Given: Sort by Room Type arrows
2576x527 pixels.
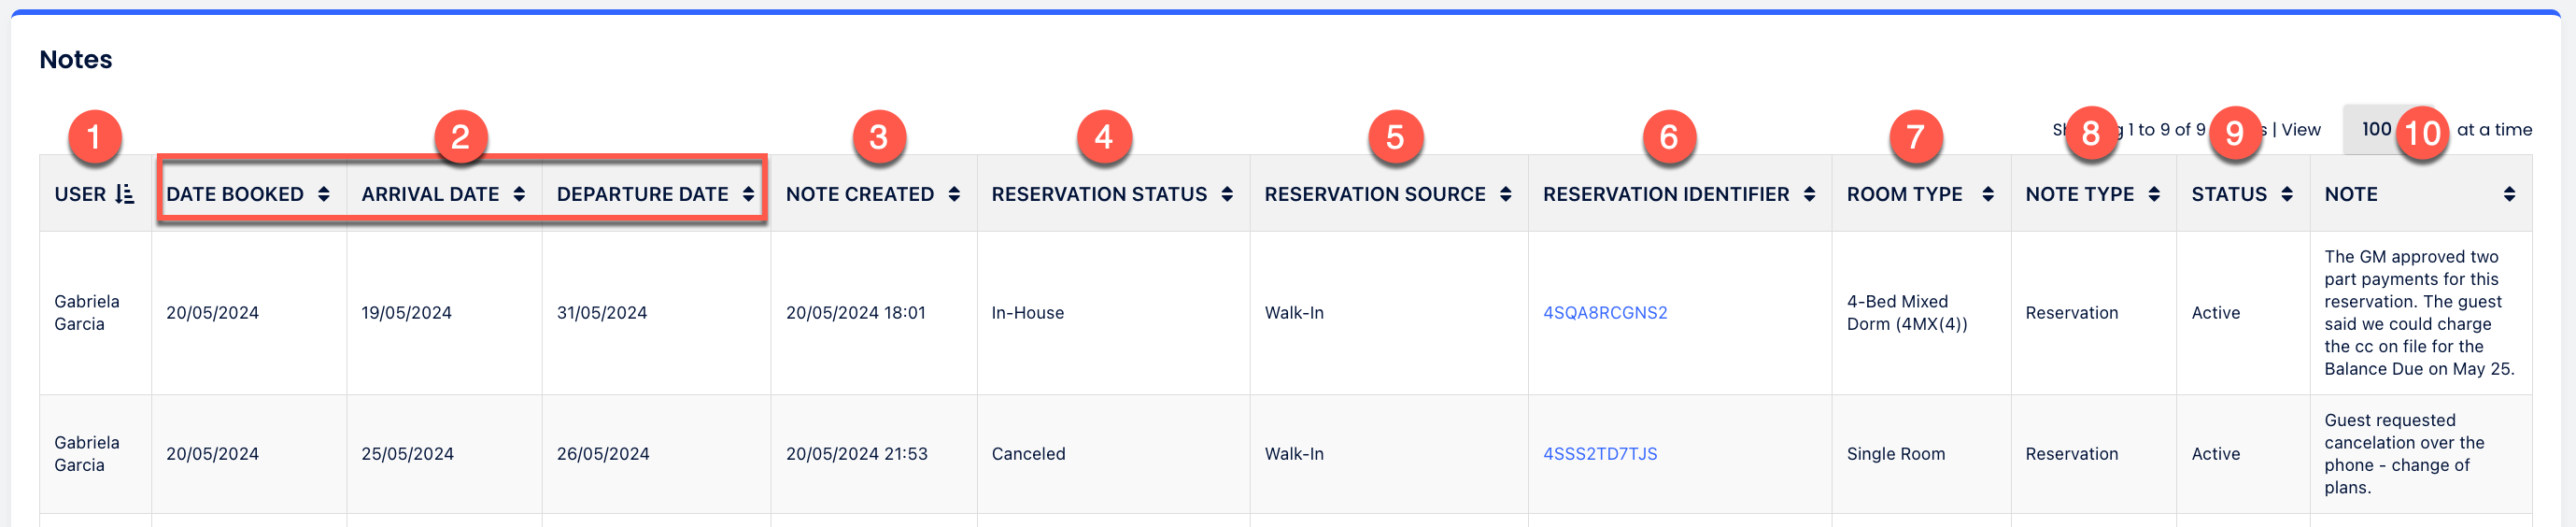Looking at the screenshot, I should (x=1988, y=194).
